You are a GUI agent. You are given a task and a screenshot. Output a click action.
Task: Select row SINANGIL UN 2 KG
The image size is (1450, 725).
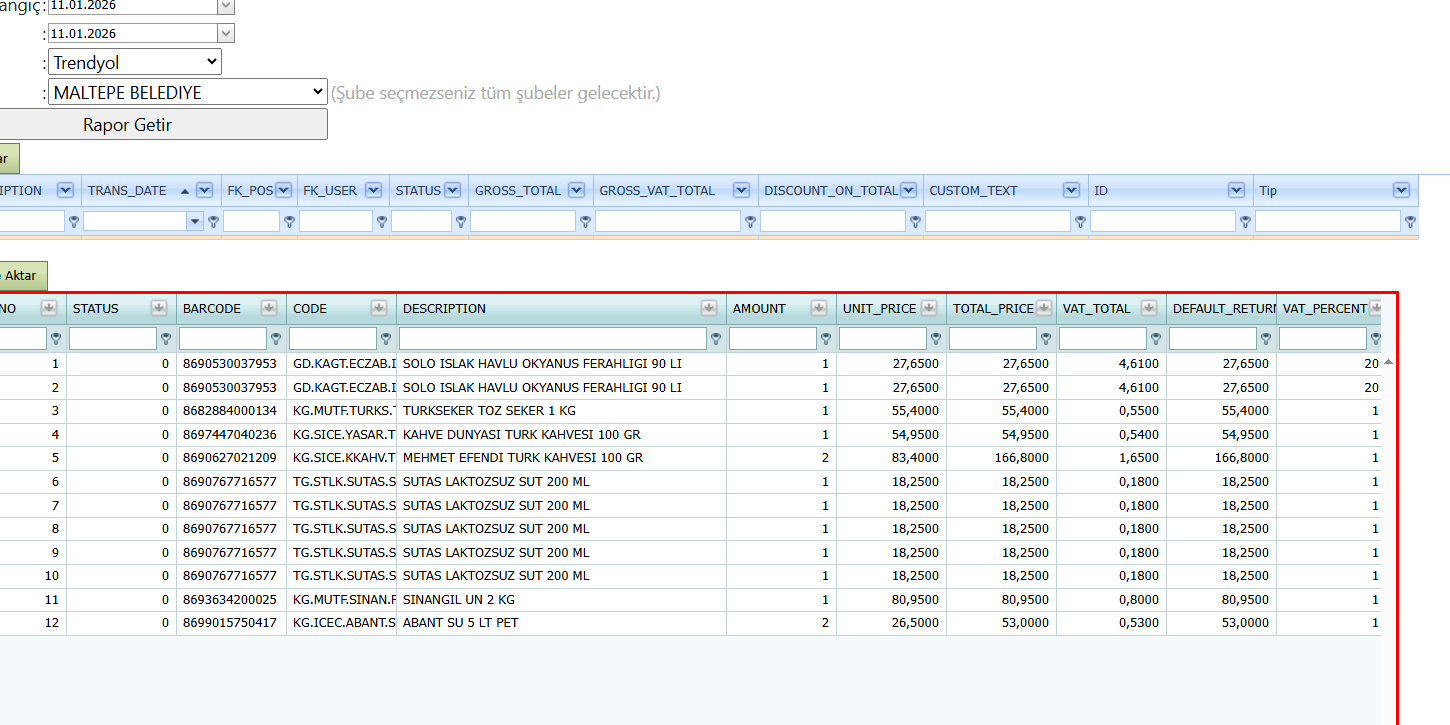[x=690, y=600]
